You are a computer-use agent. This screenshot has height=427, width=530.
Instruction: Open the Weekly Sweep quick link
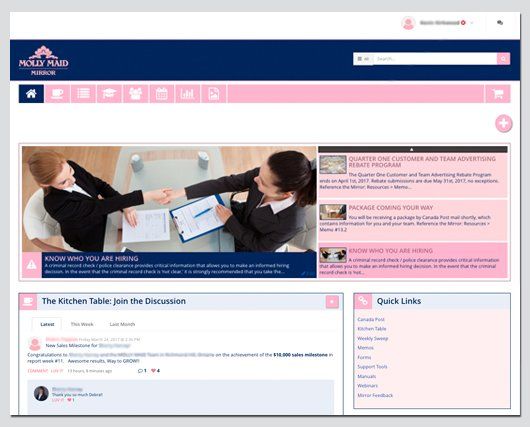373,338
